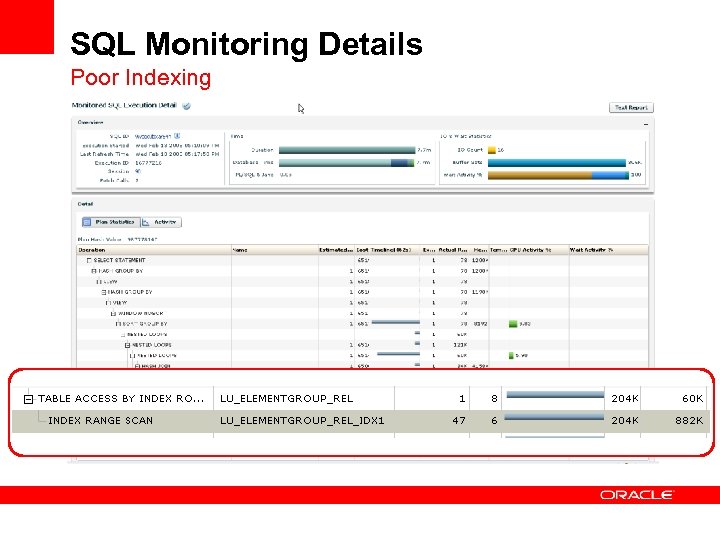Click the Activity tab chart icon
The height and width of the screenshot is (540, 720).
(146, 222)
